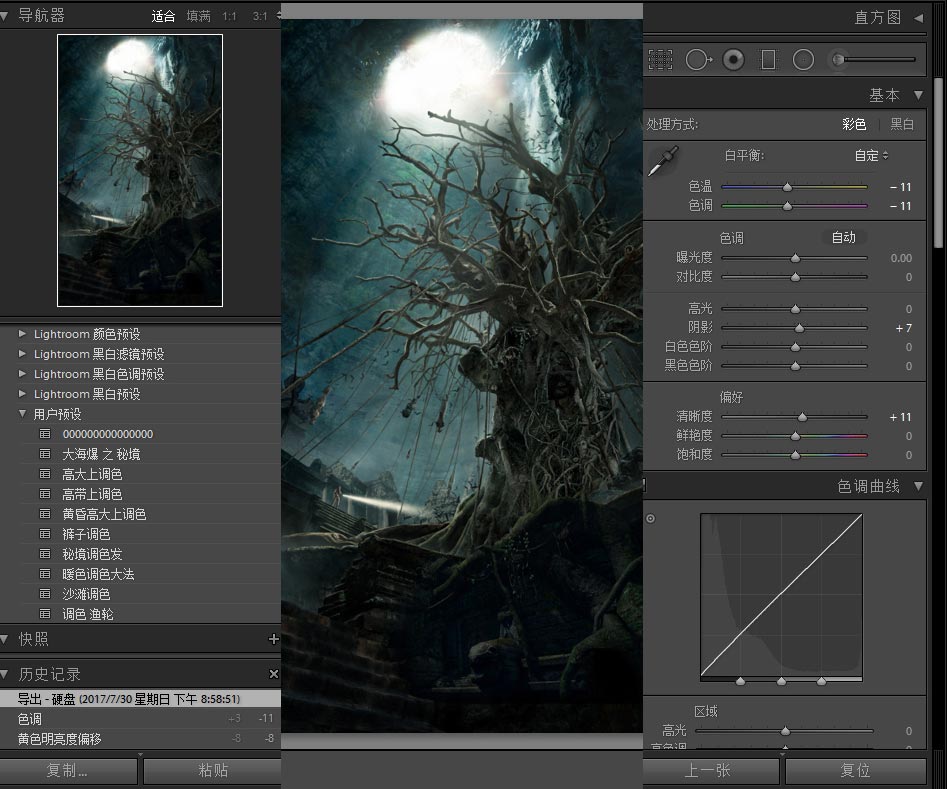Viewport: 947px width, 789px height.
Task: Select the Crop Overlay tool
Action: click(660, 59)
